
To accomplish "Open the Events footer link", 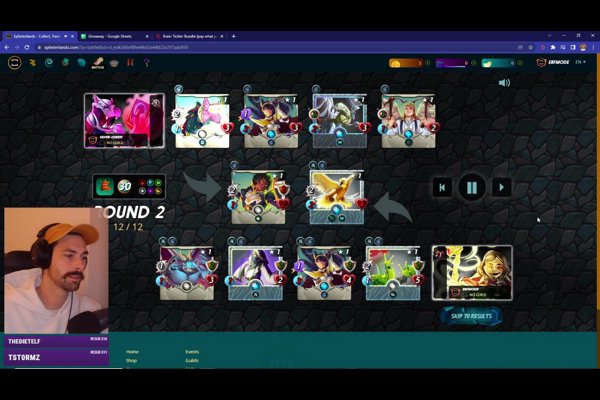I will pyautogui.click(x=192, y=352).
